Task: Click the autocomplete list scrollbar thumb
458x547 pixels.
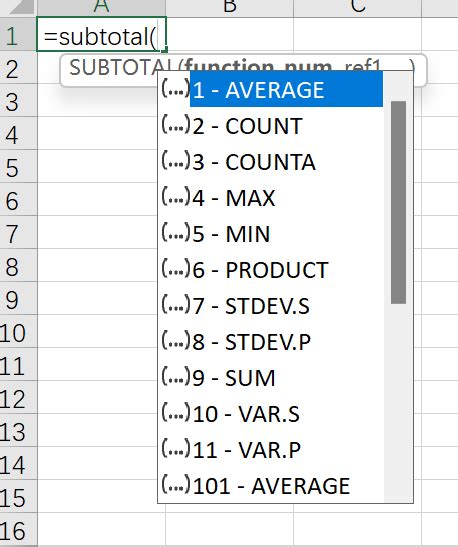Action: [398, 202]
